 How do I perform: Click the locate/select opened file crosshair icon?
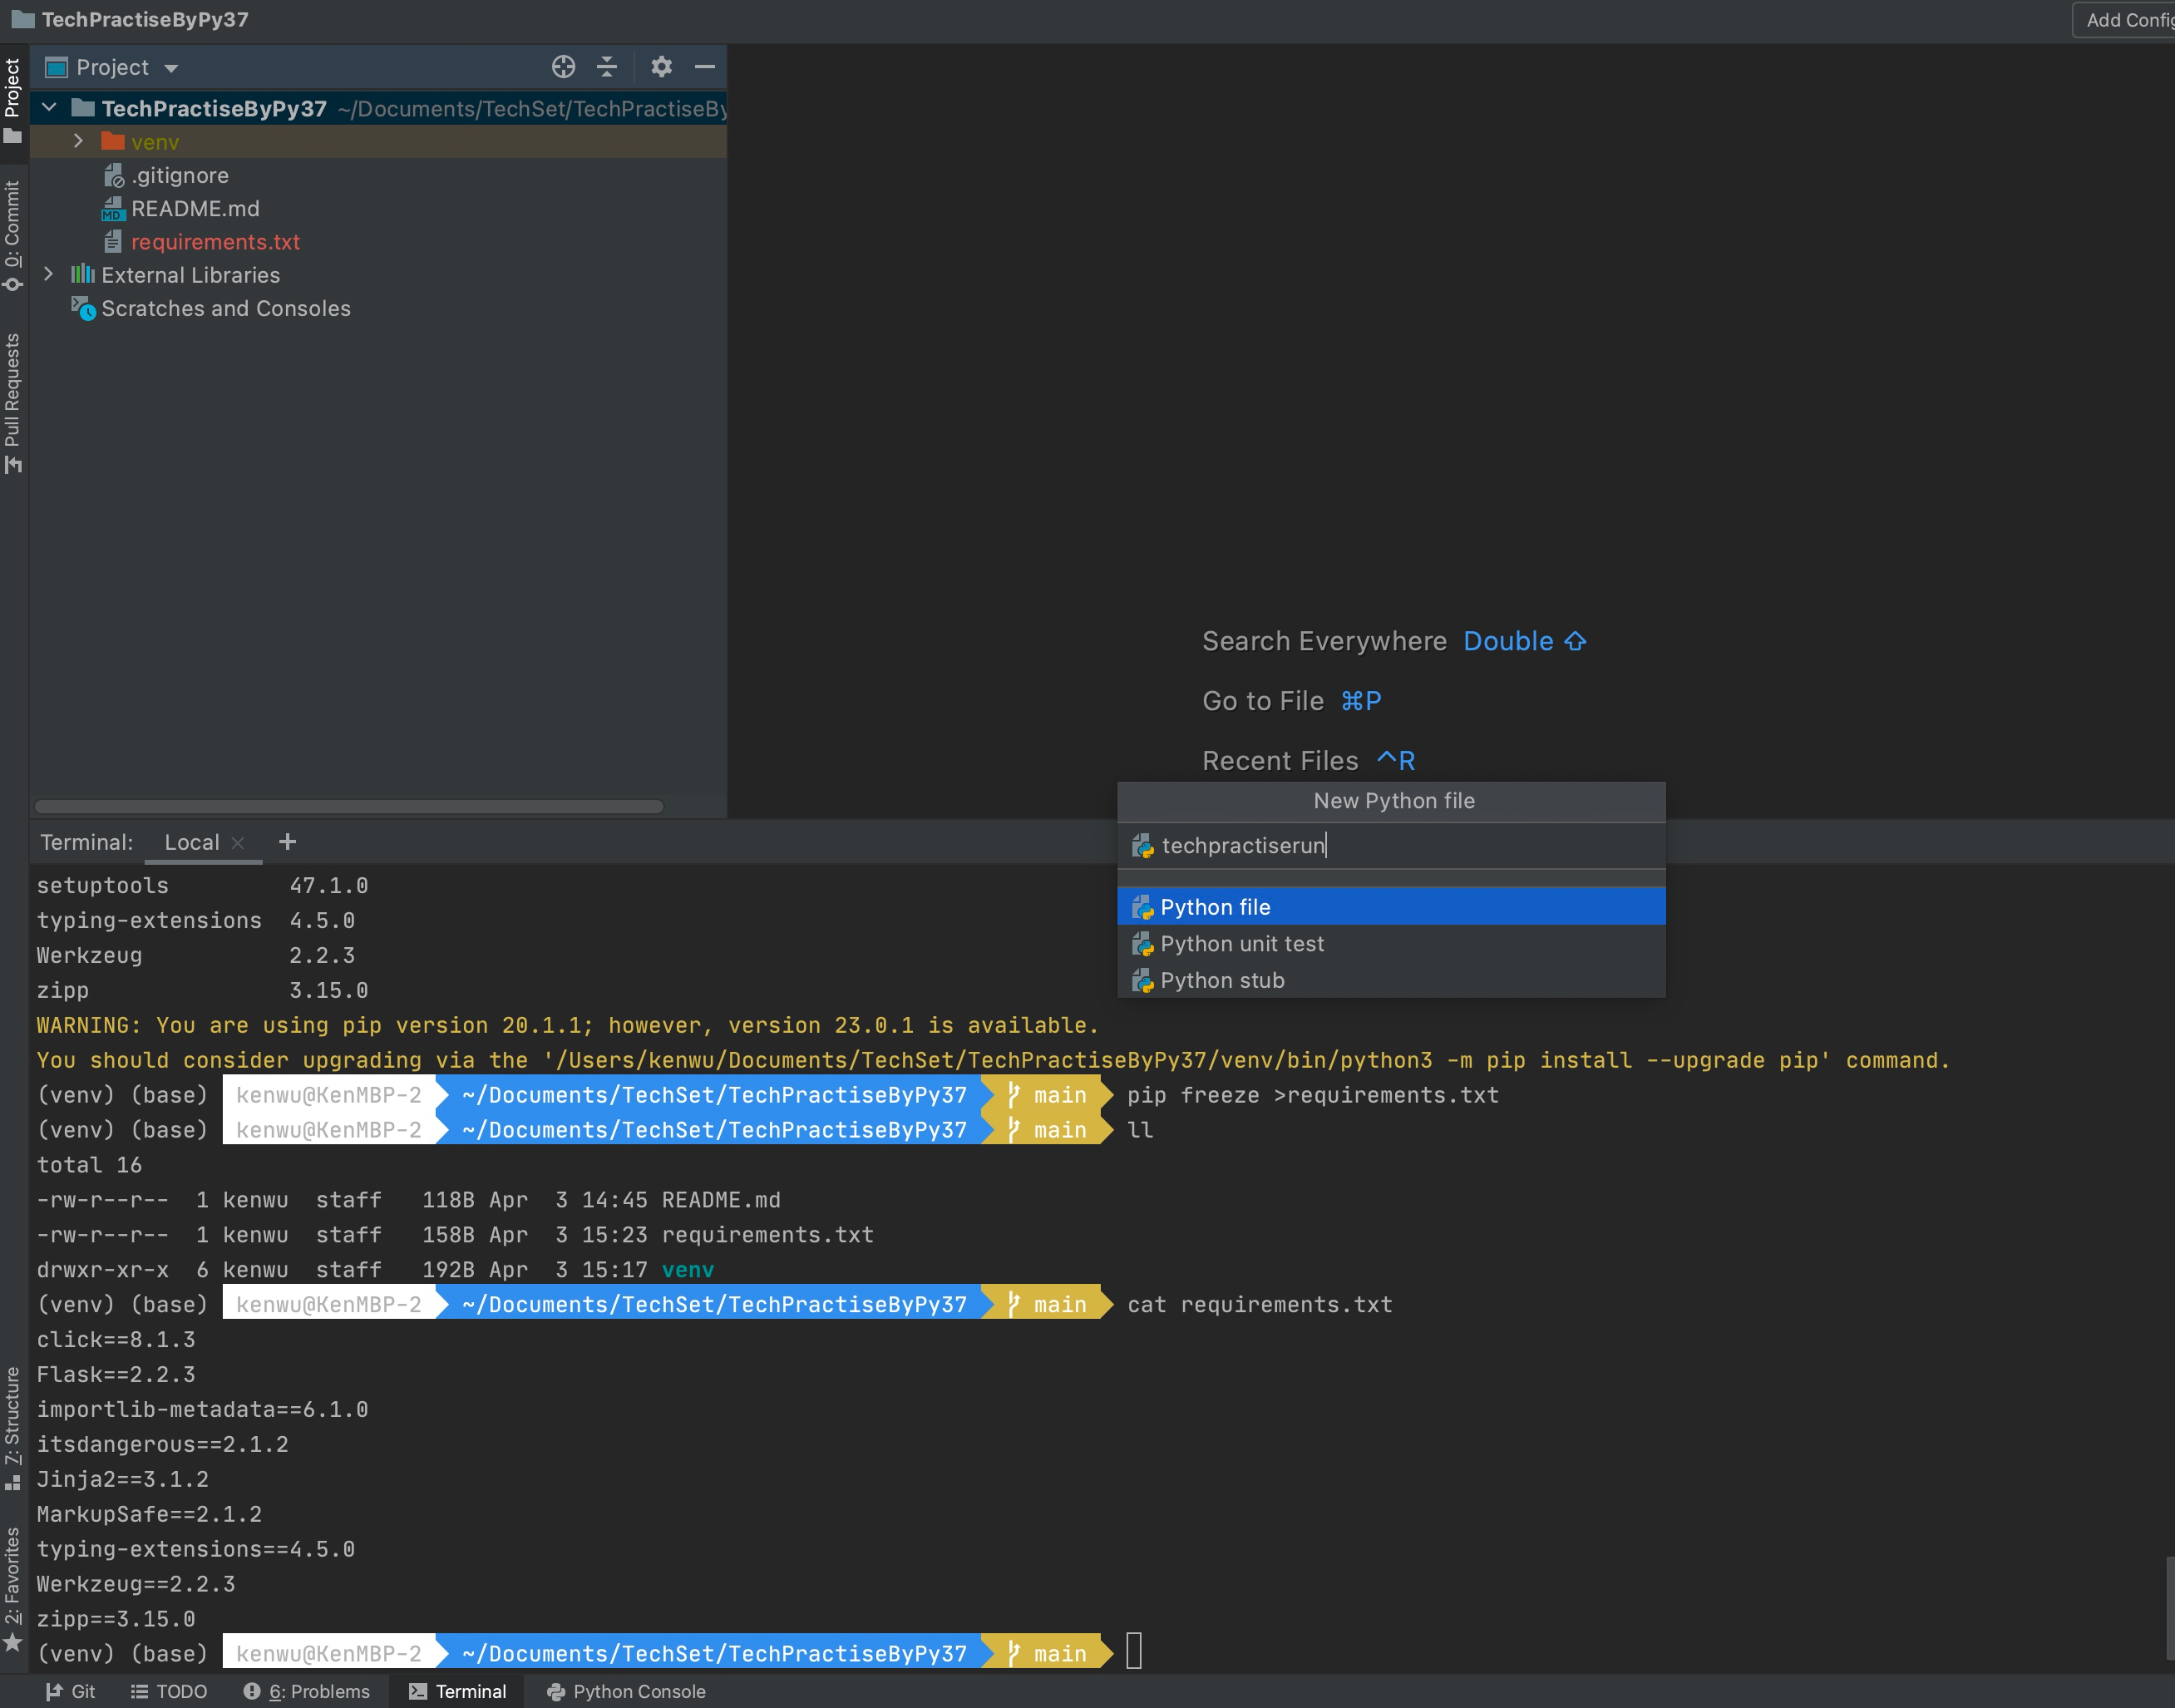pyautogui.click(x=563, y=67)
